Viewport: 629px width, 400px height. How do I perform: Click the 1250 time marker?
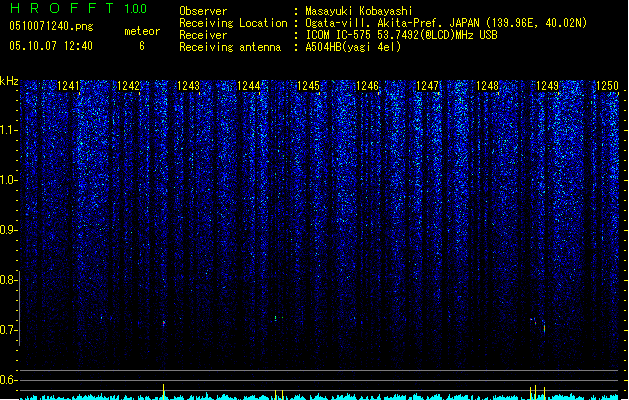(607, 86)
